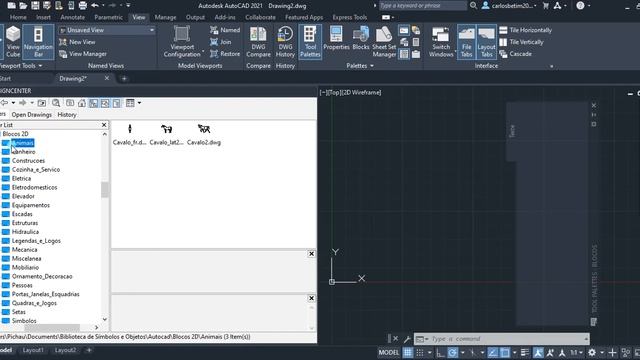Switch to the Layout1 tab
The image size is (640, 360).
tap(33, 350)
